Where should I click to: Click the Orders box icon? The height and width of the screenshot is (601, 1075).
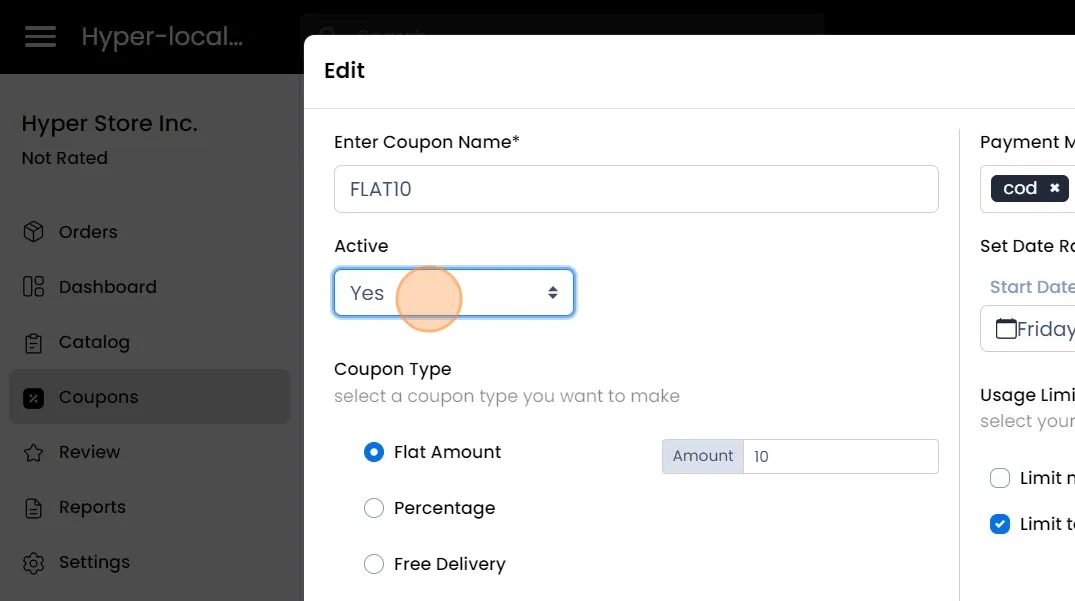(x=34, y=232)
